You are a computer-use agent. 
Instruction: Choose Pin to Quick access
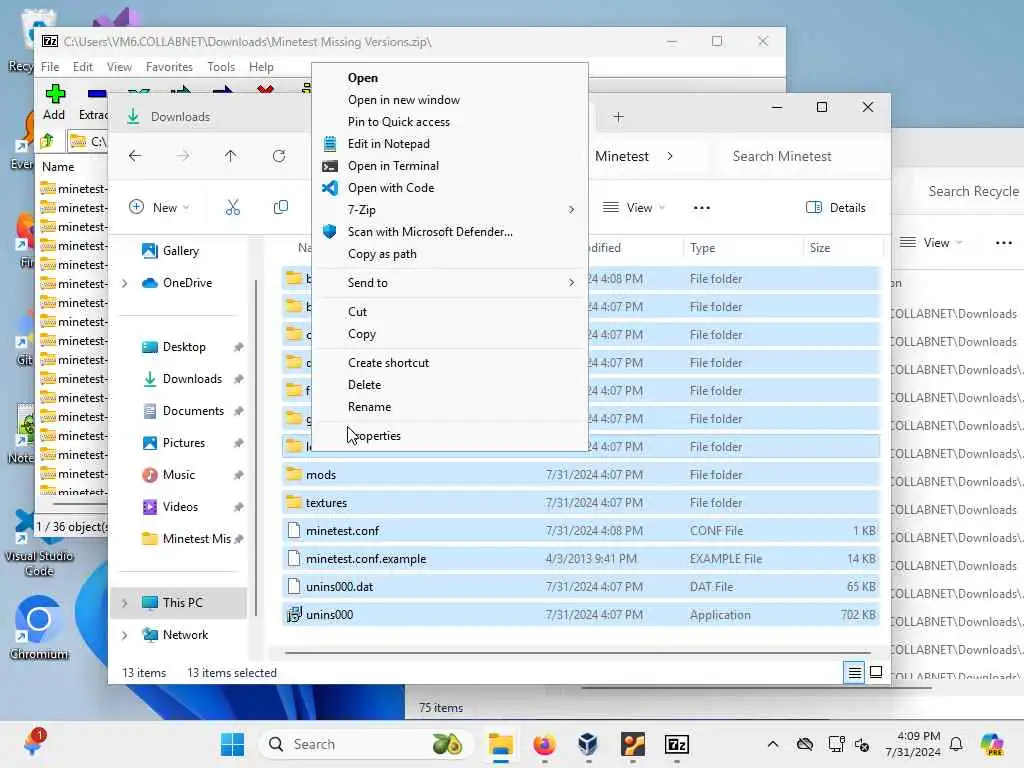(398, 122)
